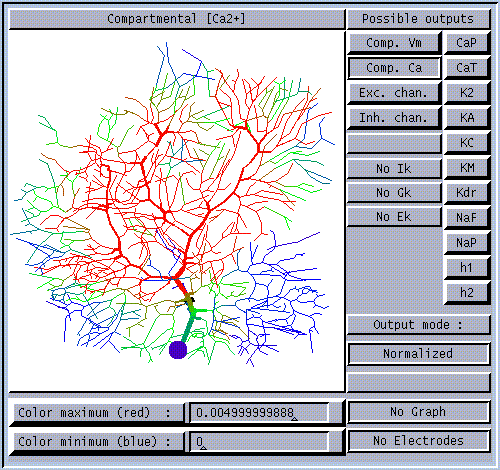Choose the Inh. chan. output
Image resolution: width=500 pixels, height=470 pixels.
pyautogui.click(x=394, y=118)
